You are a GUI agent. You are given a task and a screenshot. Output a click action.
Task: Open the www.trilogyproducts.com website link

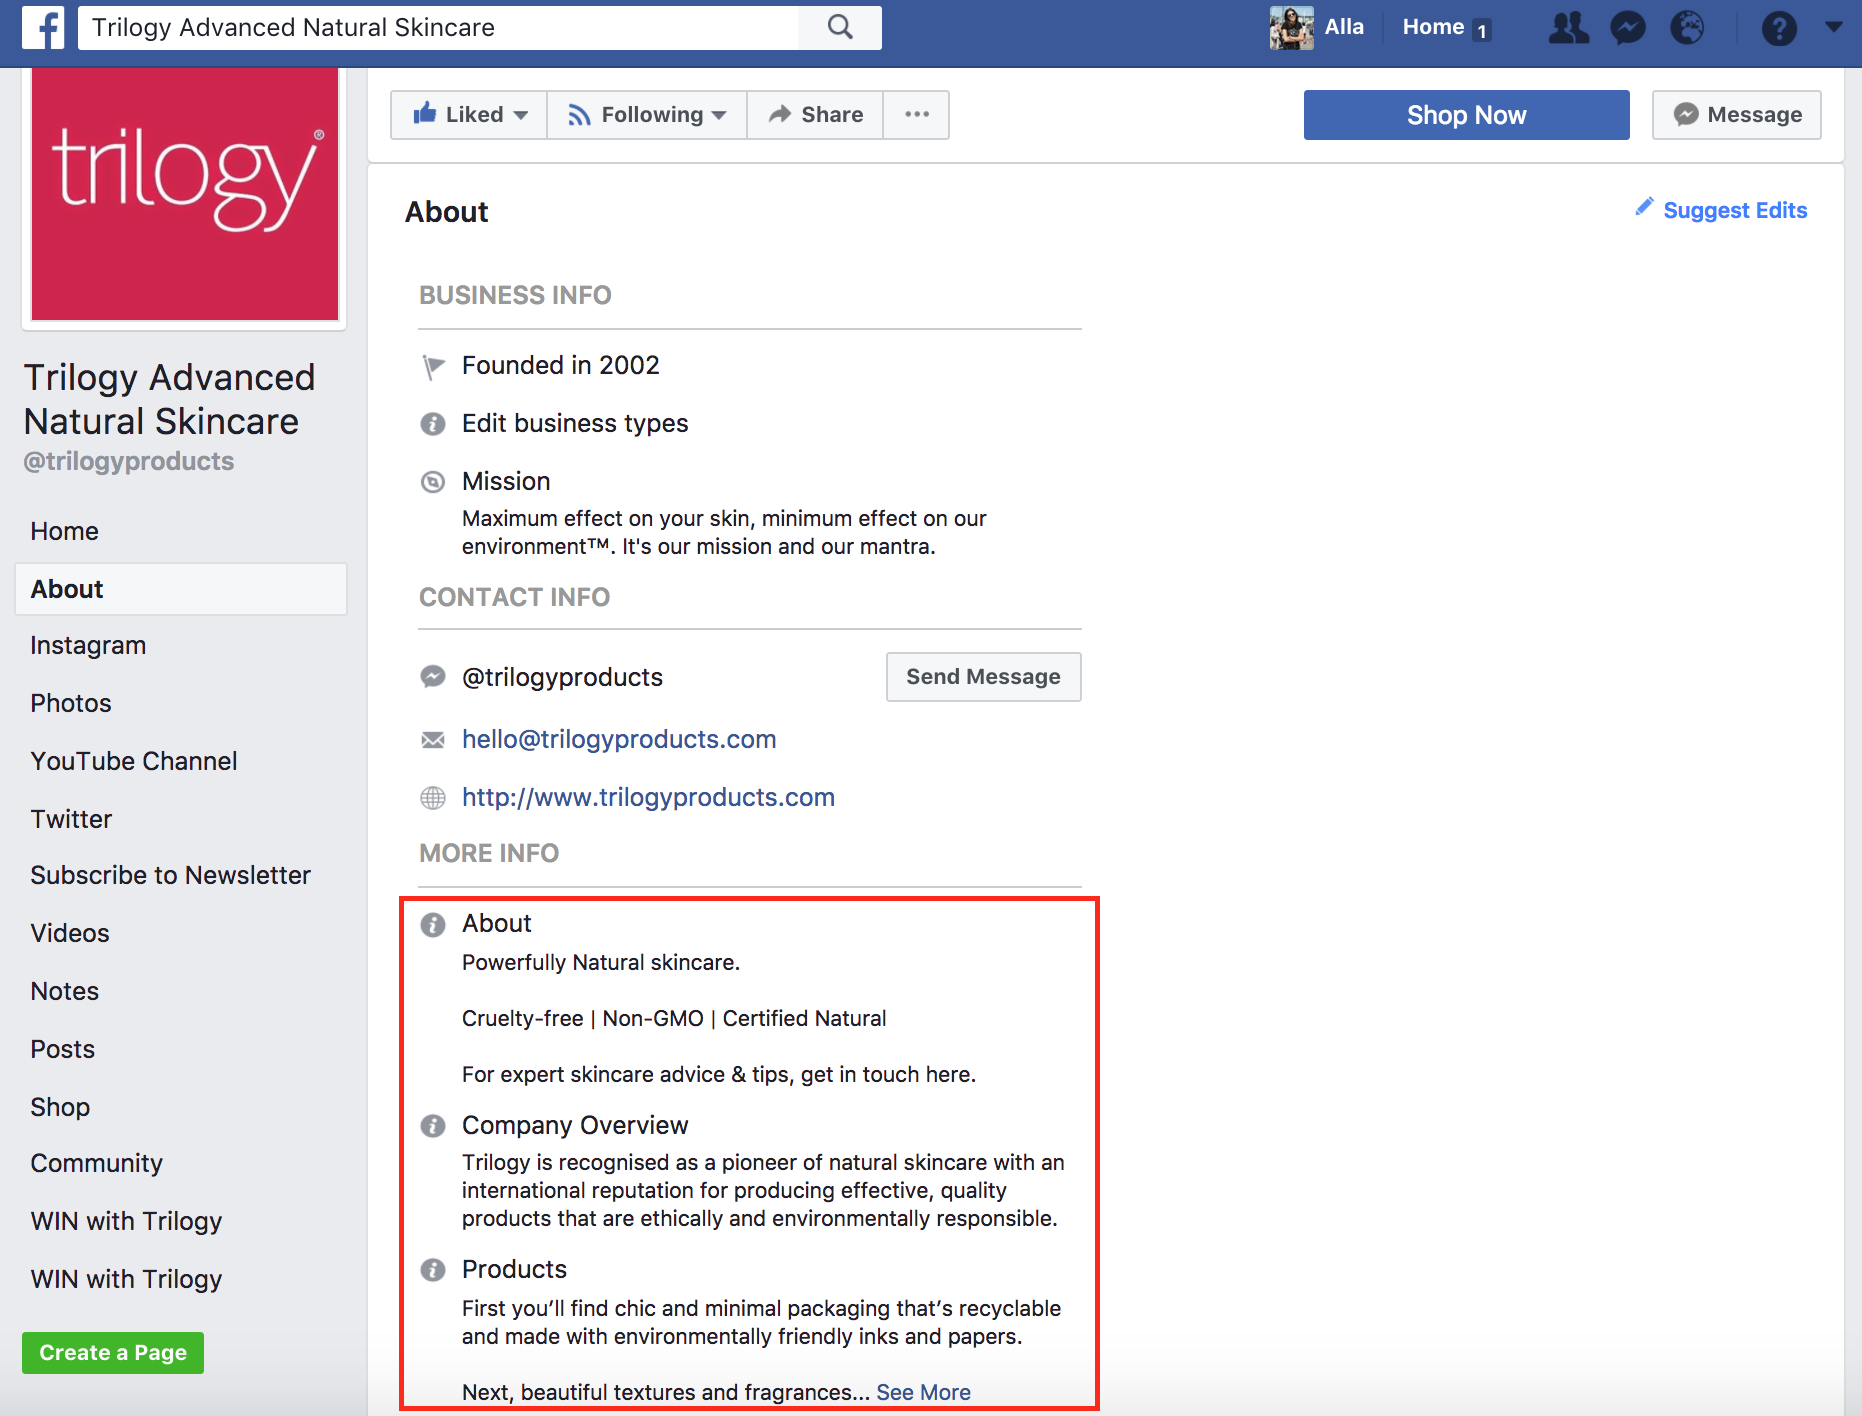[648, 797]
